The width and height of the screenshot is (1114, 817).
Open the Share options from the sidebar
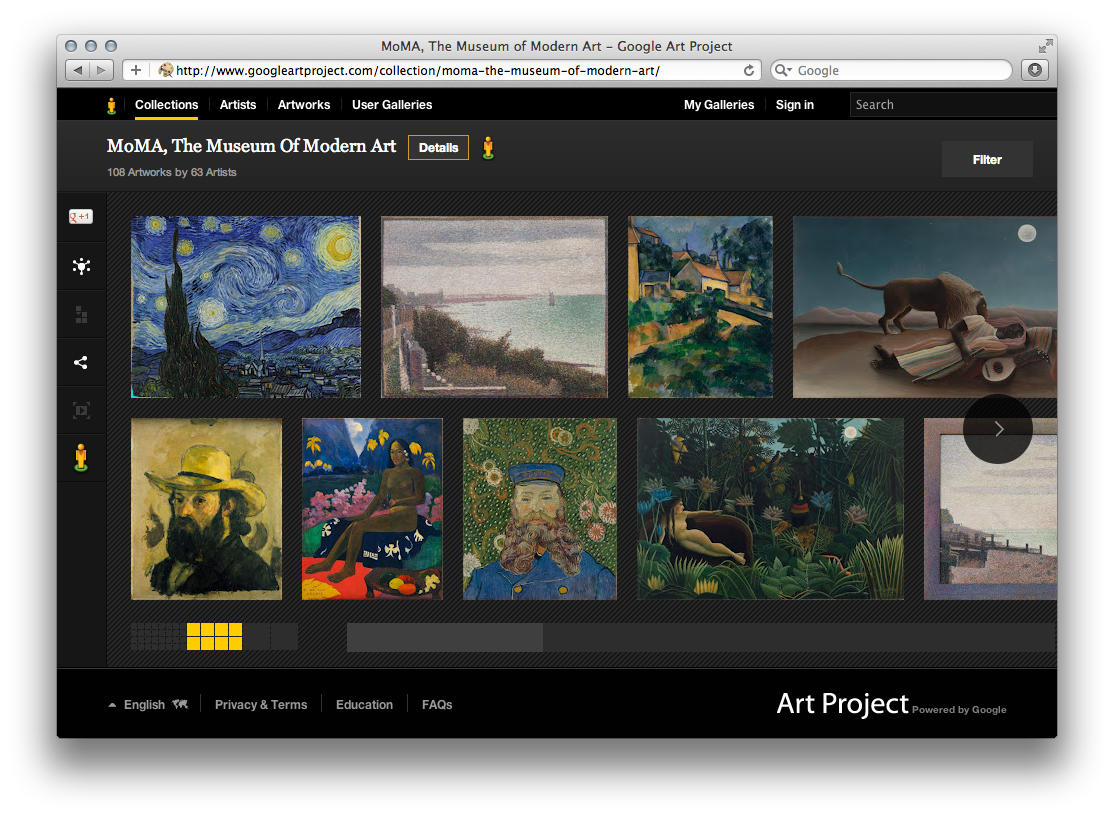pyautogui.click(x=81, y=362)
